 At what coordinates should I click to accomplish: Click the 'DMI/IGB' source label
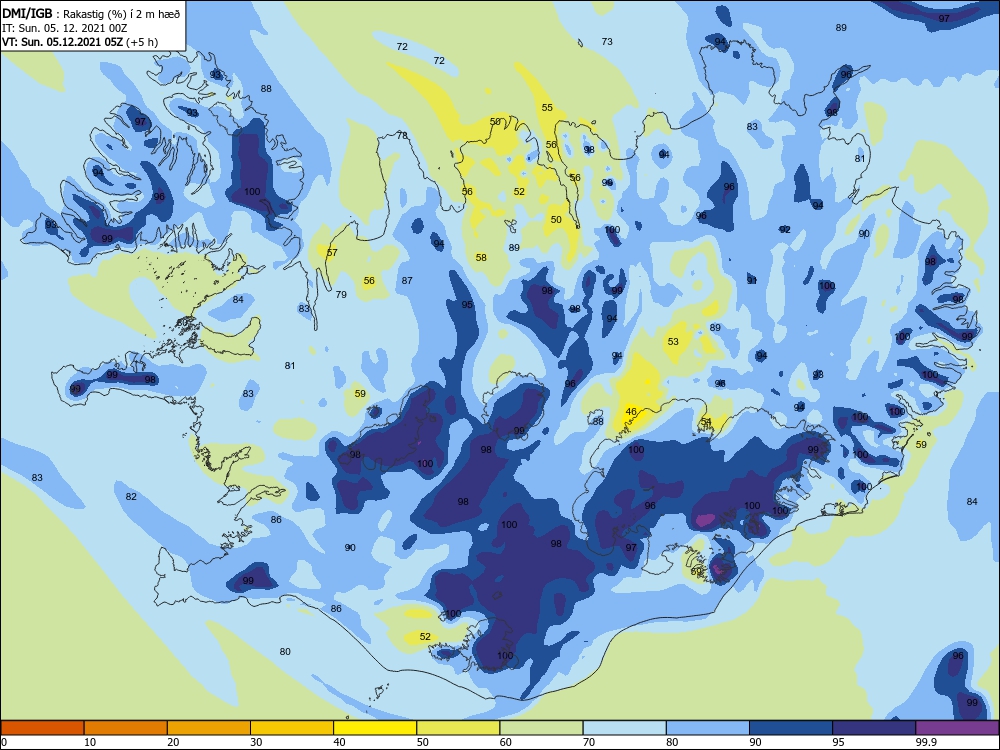(27, 15)
